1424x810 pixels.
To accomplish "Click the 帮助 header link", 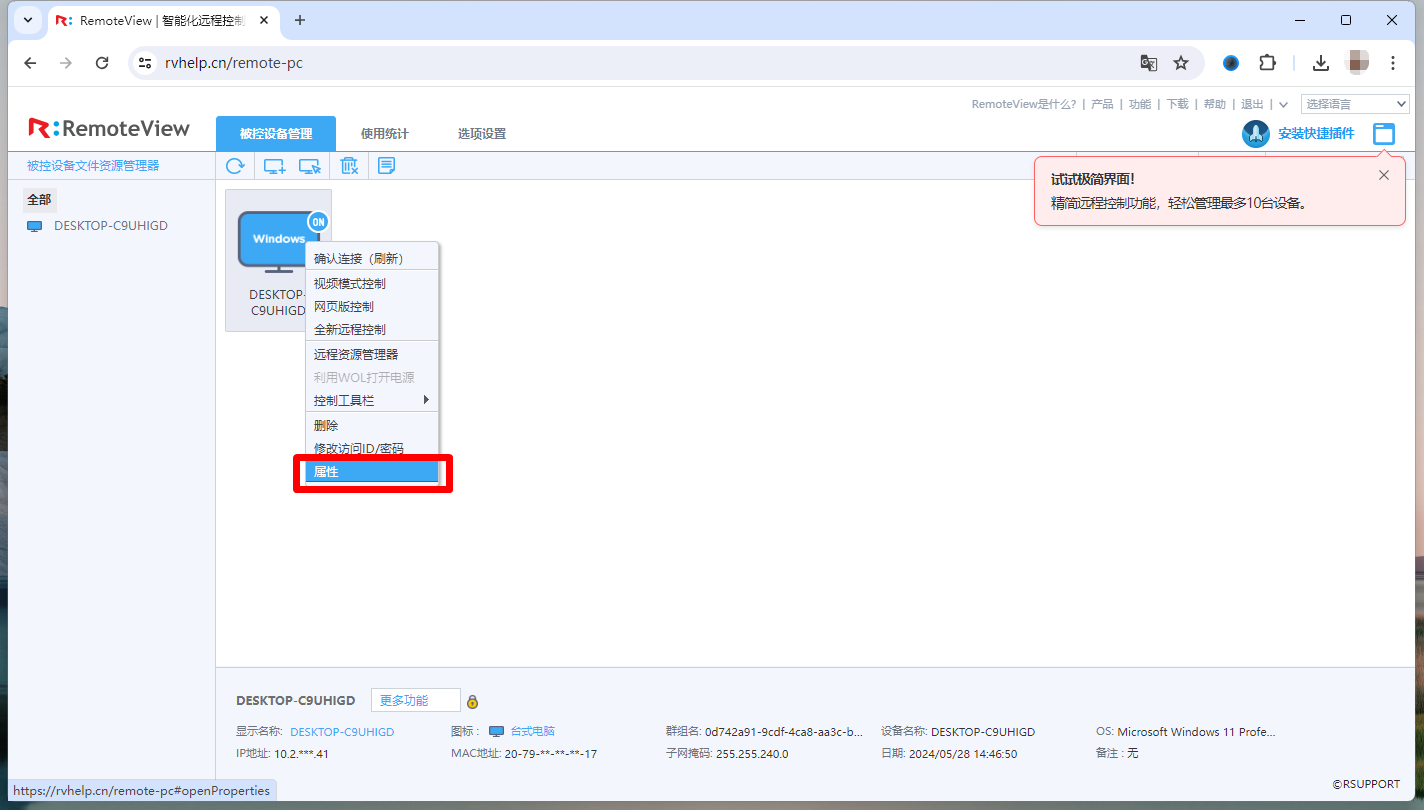I will pos(1215,104).
